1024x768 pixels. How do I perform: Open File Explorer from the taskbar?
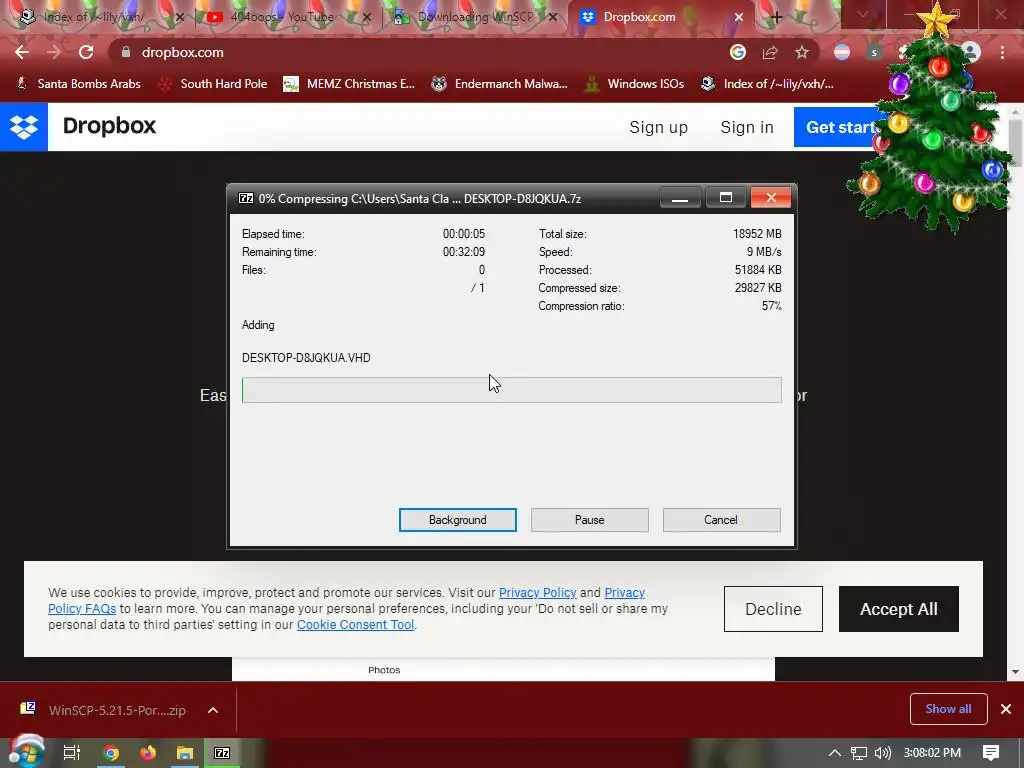[185, 753]
